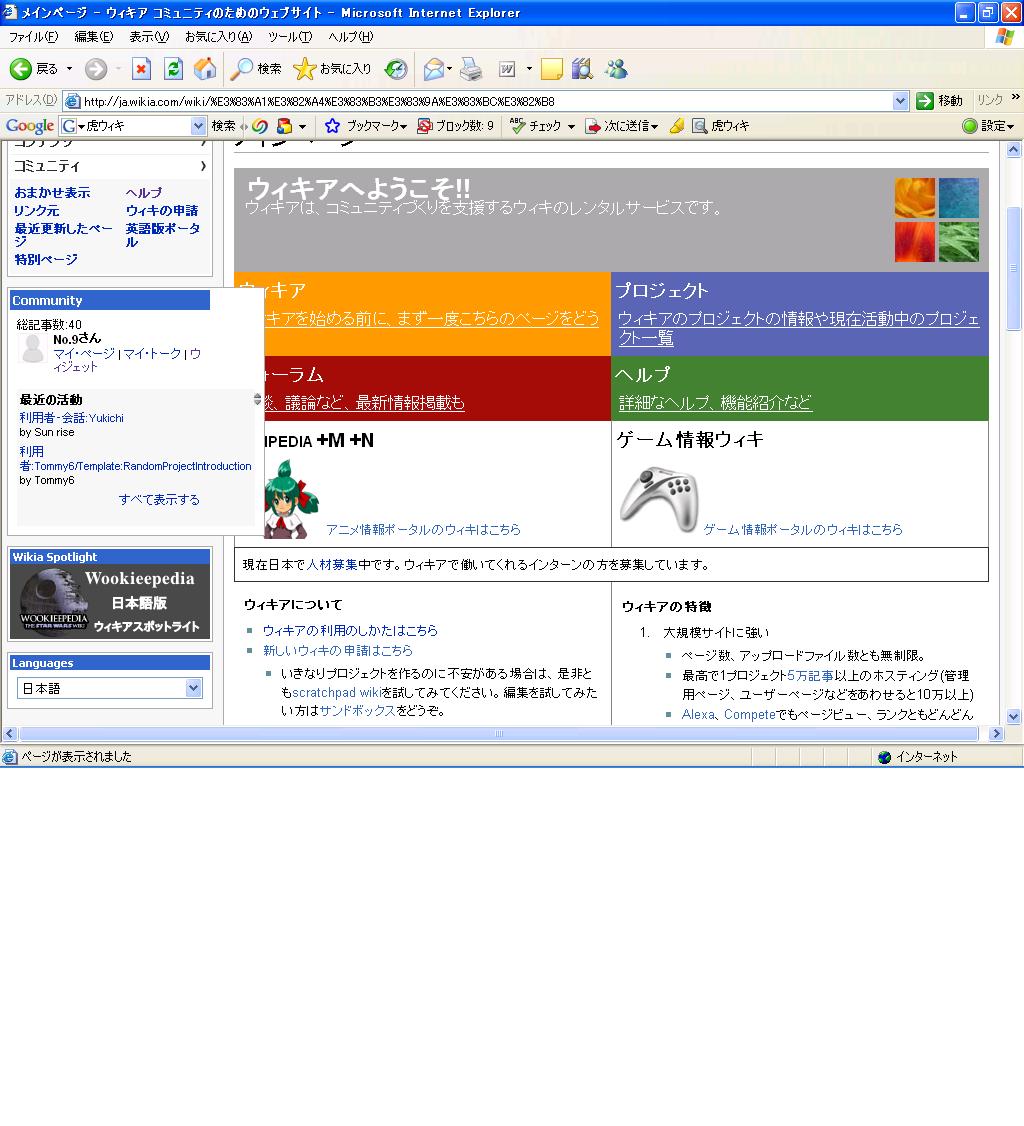Click the Edit with Word icon
1024x1126 pixels.
(x=507, y=69)
